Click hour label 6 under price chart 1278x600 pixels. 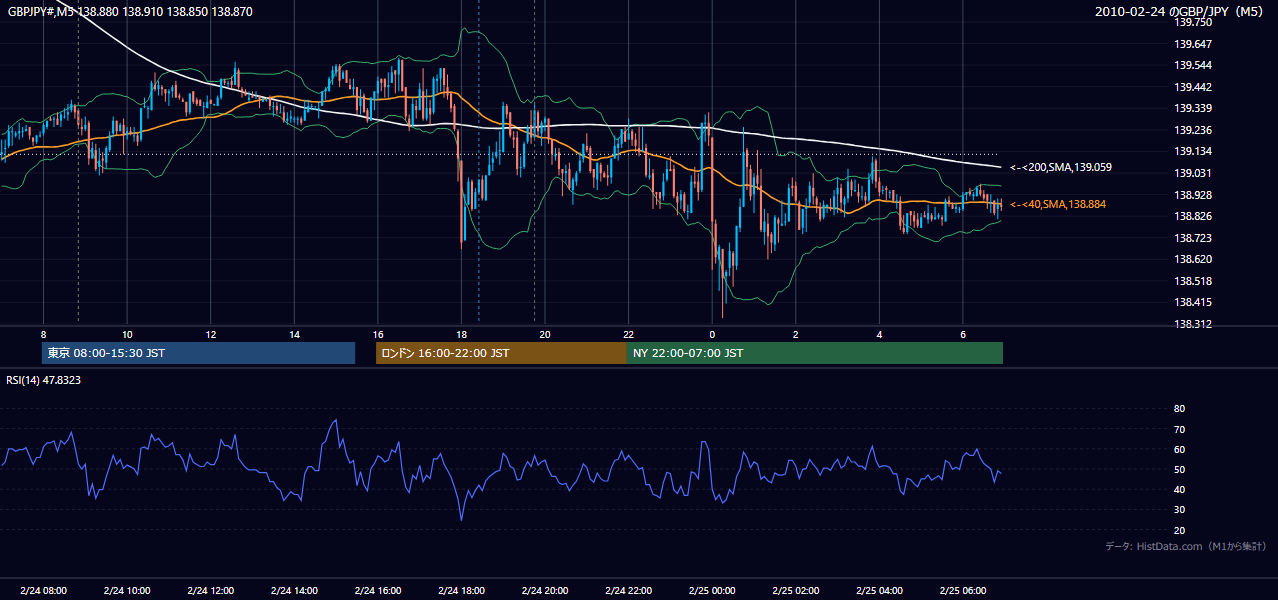[963, 334]
